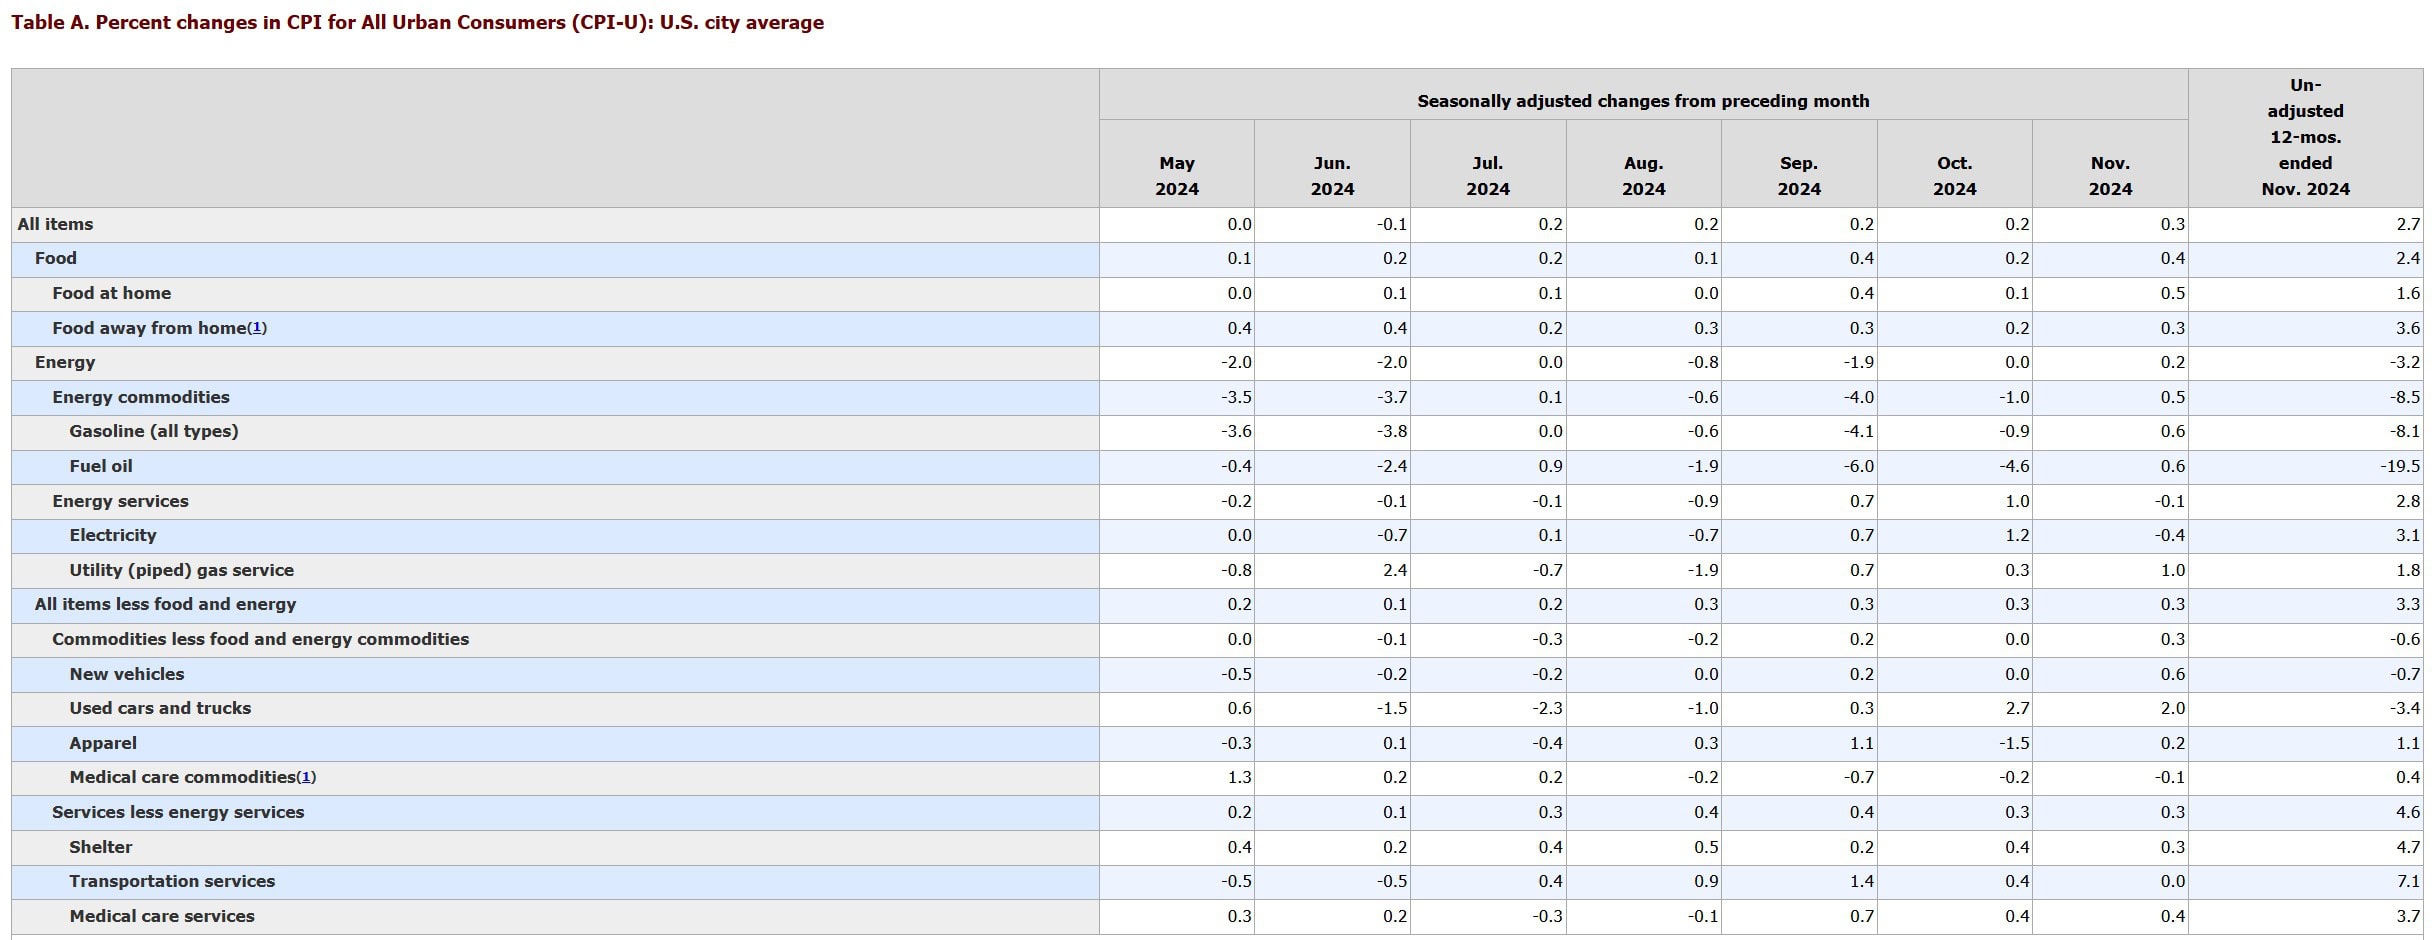Click the Nov. 2024 column header
This screenshot has width=2436, height=940.
2109,175
